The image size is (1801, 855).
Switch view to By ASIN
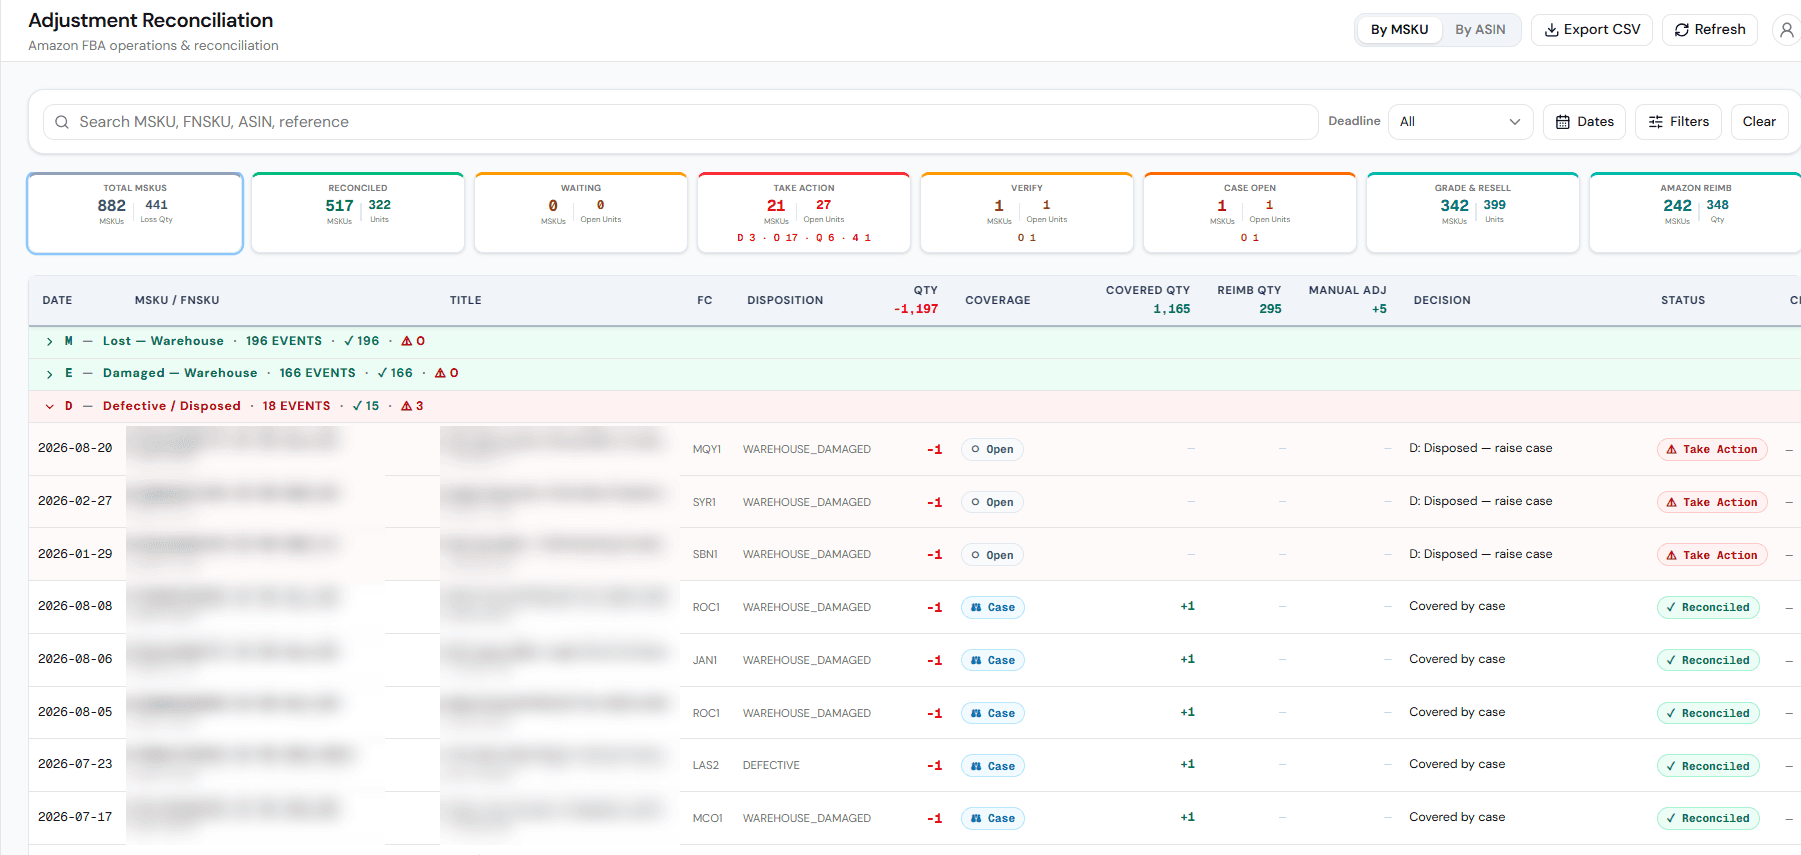click(x=1480, y=30)
